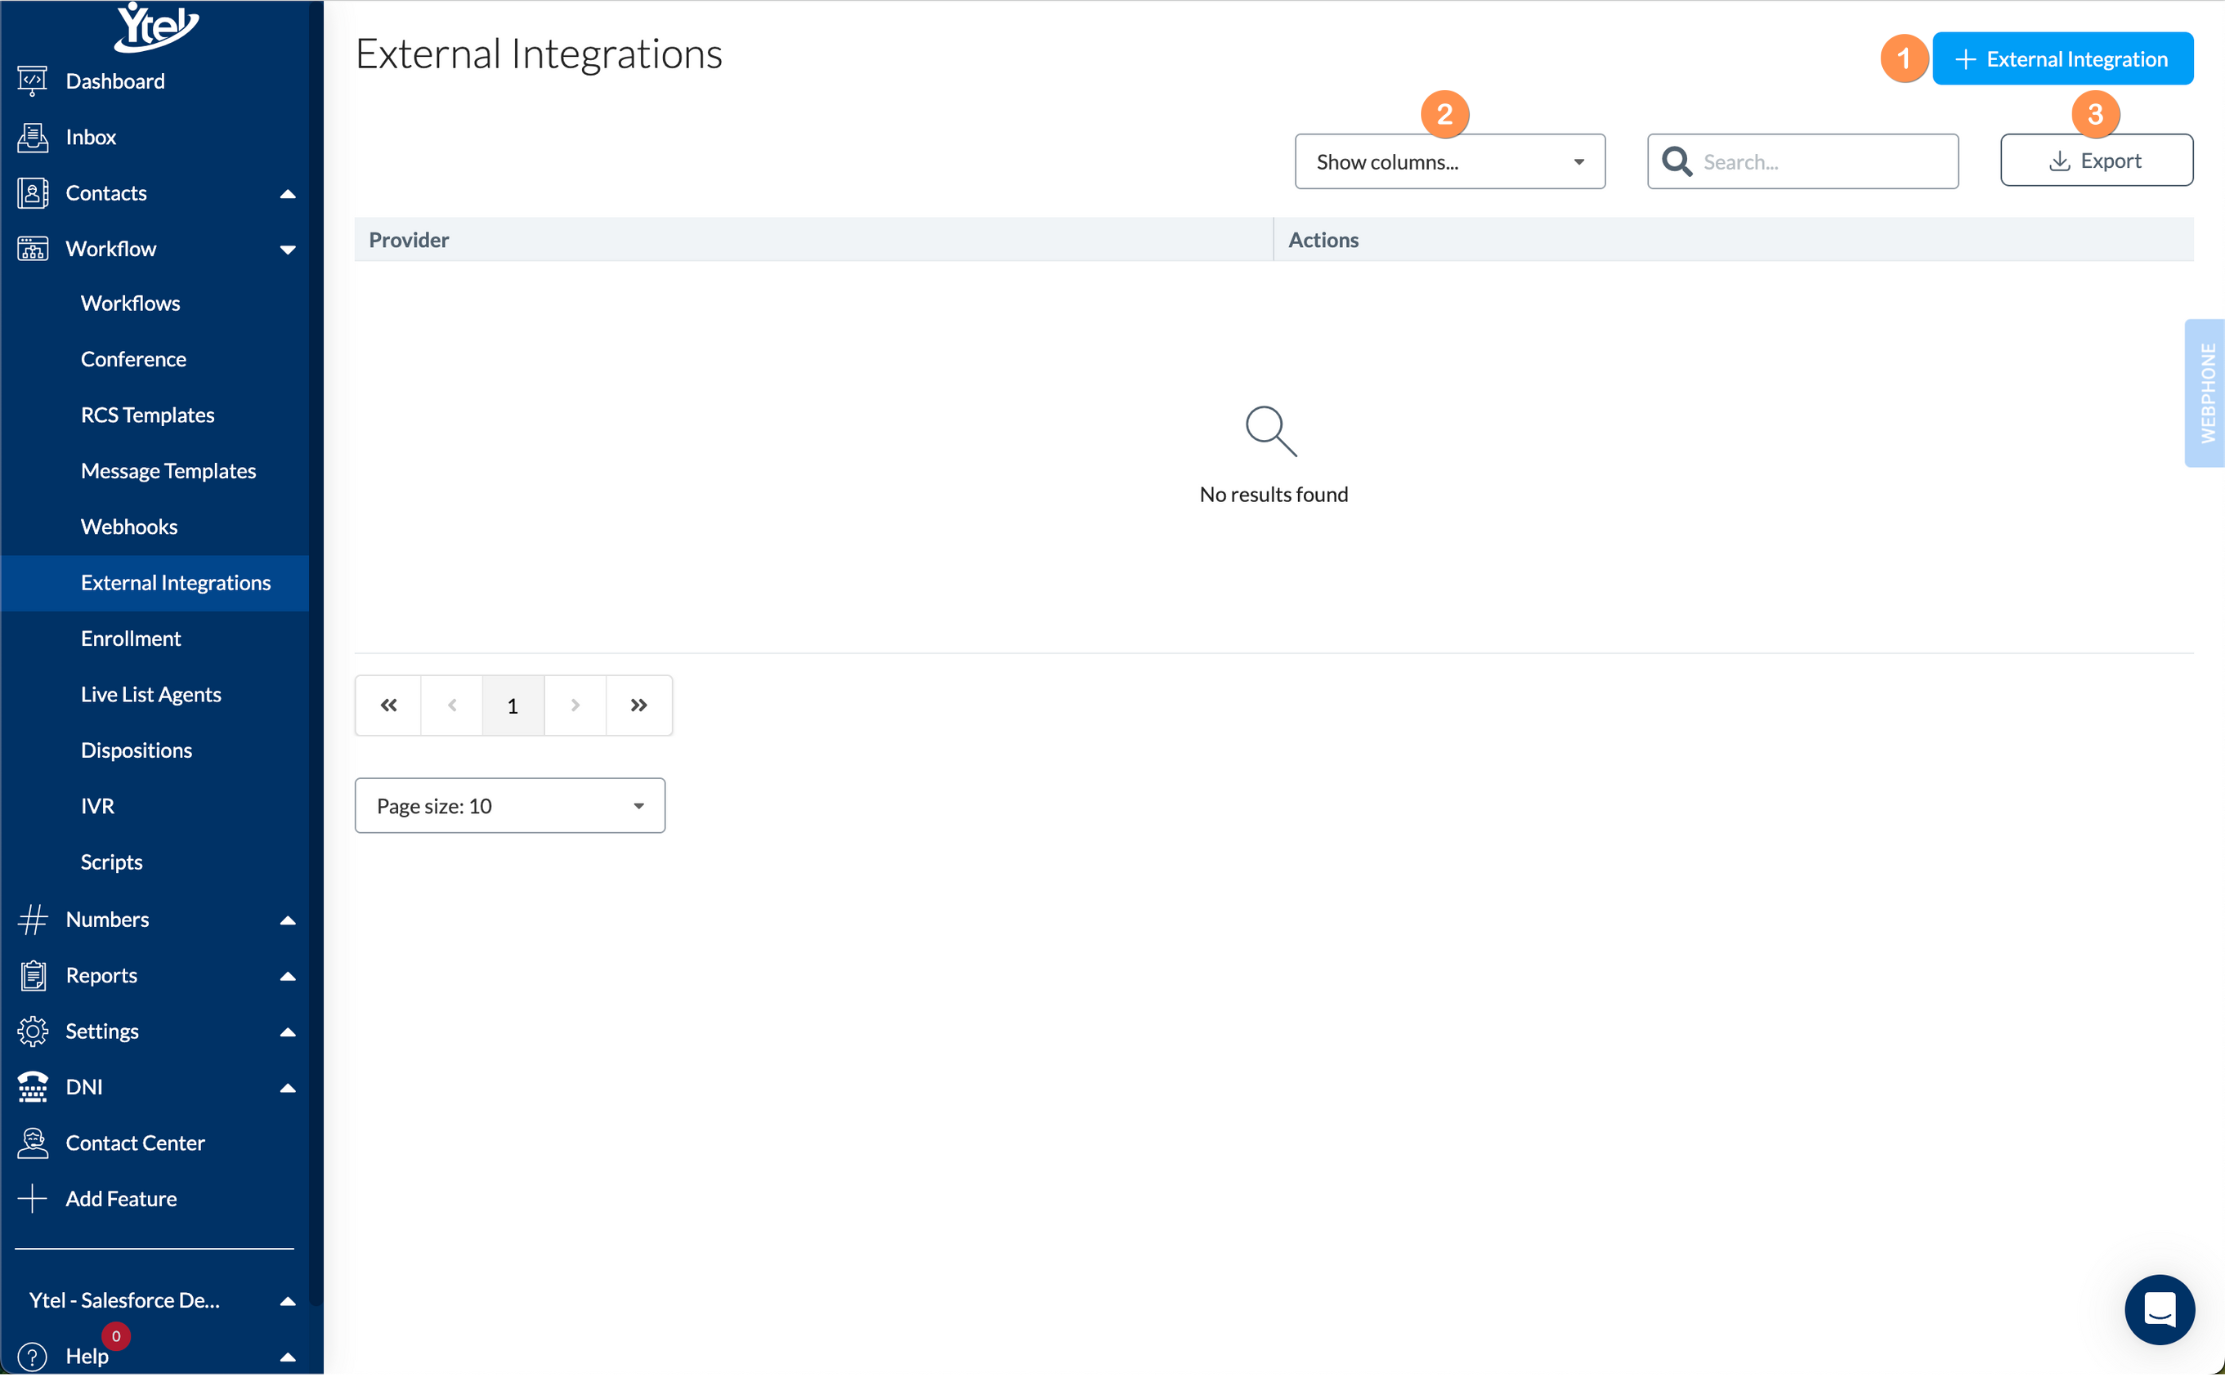The height and width of the screenshot is (1375, 2225).
Task: Click the add External Integration button
Action: 2062,59
